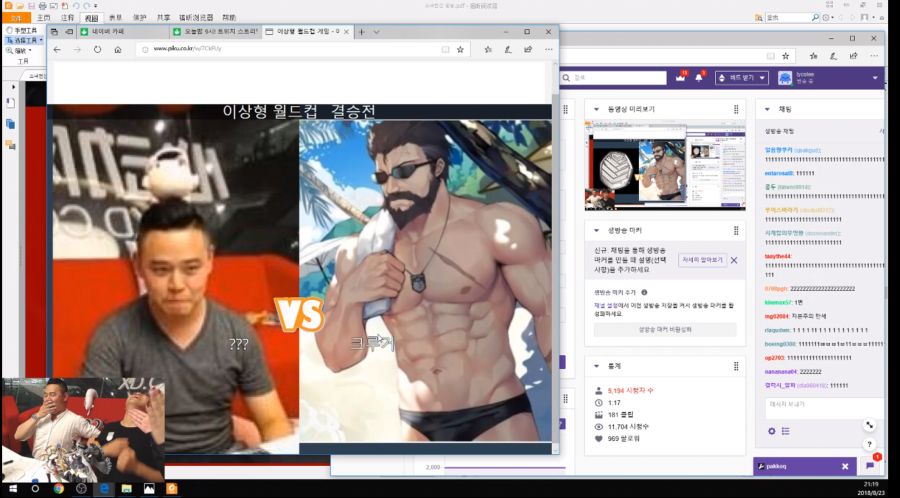Screen dimensions: 900x498
Task: Grab statistics panel drag handle
Action: coord(736,366)
